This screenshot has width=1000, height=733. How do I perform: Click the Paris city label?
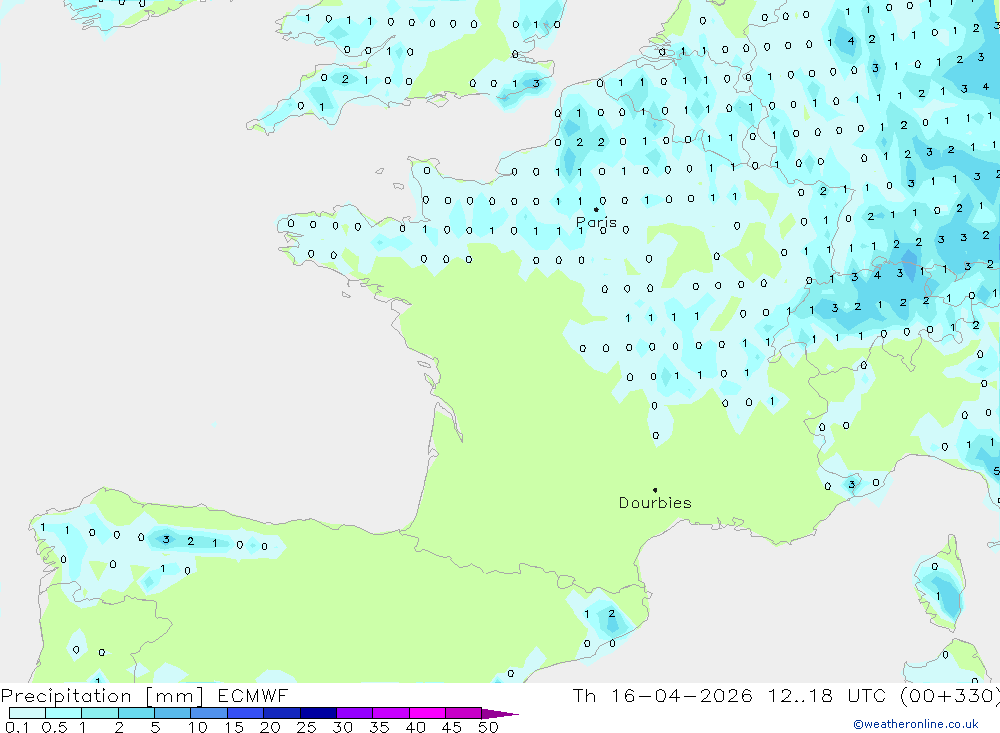pos(596,223)
